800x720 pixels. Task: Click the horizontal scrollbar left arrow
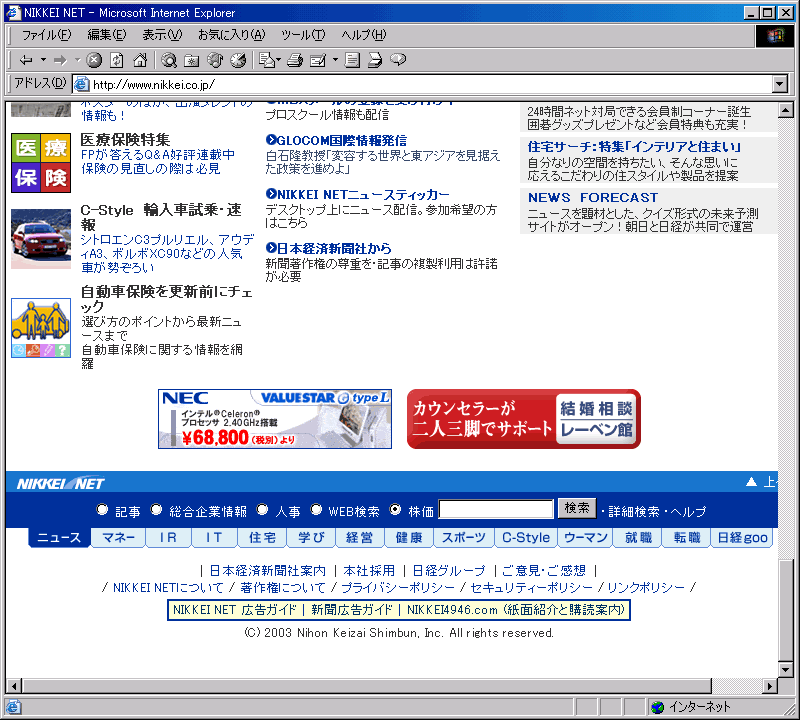pos(14,686)
